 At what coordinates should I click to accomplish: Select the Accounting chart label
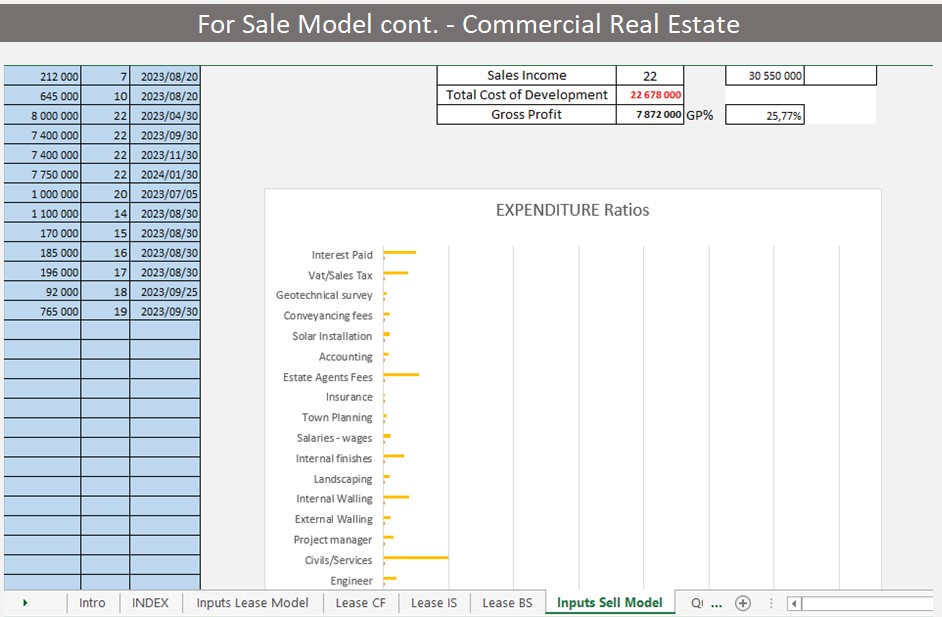345,356
